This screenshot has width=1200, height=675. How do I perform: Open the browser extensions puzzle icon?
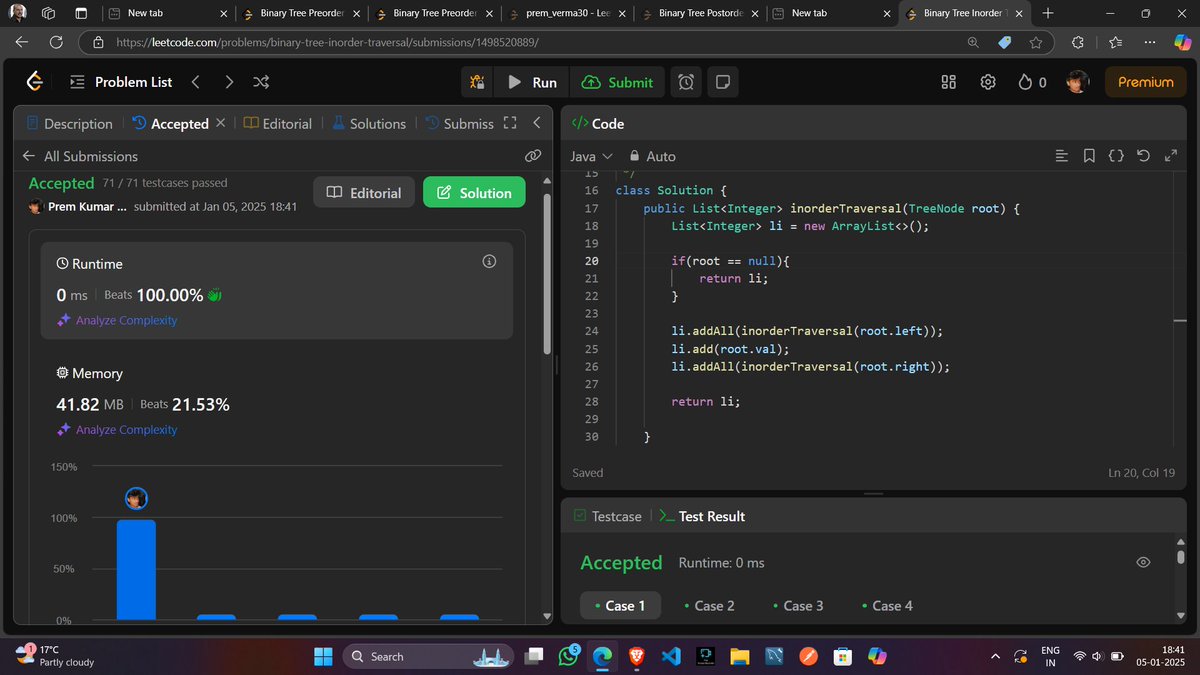[1077, 42]
